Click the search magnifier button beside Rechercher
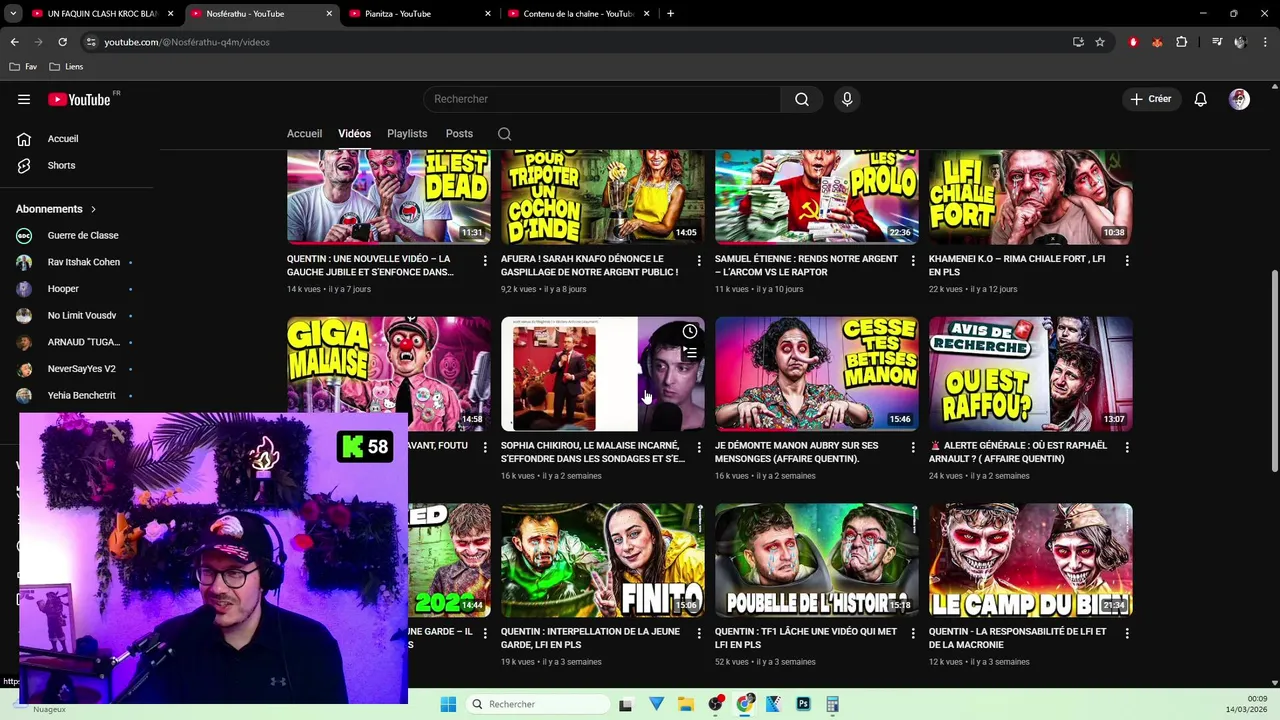This screenshot has width=1280, height=720. click(802, 99)
